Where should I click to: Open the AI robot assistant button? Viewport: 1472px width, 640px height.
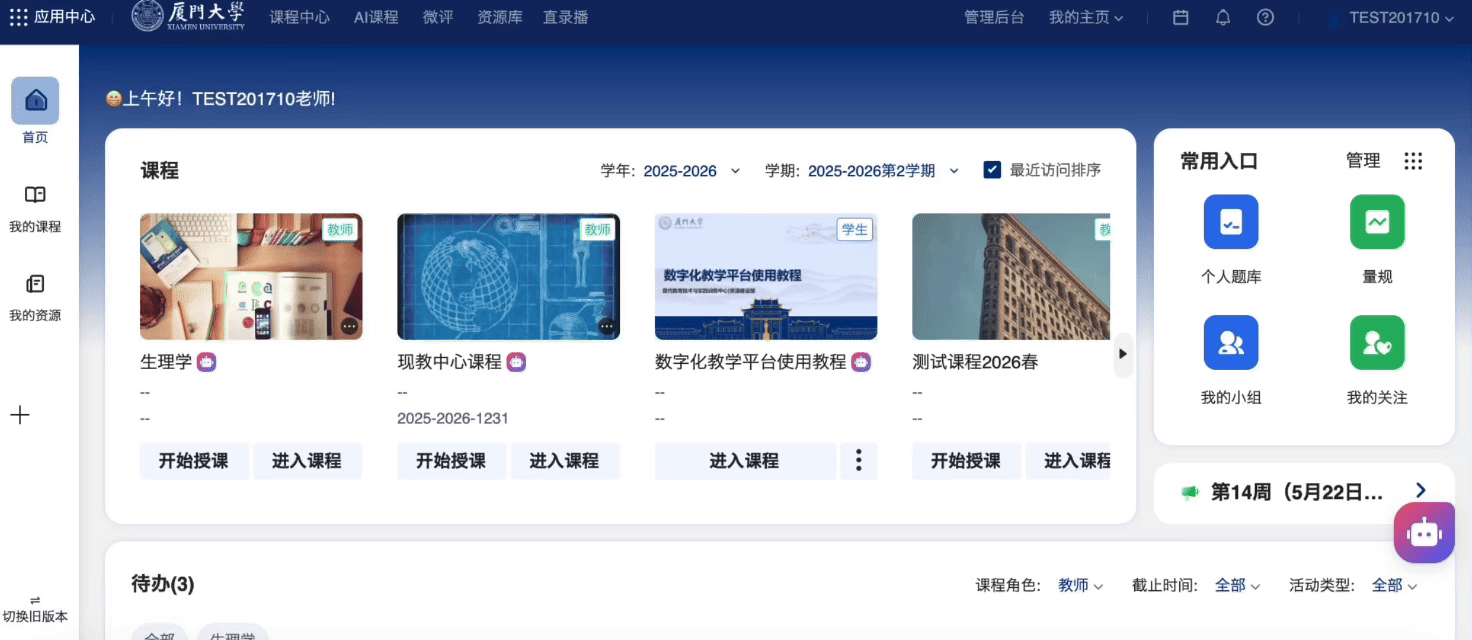click(1423, 533)
